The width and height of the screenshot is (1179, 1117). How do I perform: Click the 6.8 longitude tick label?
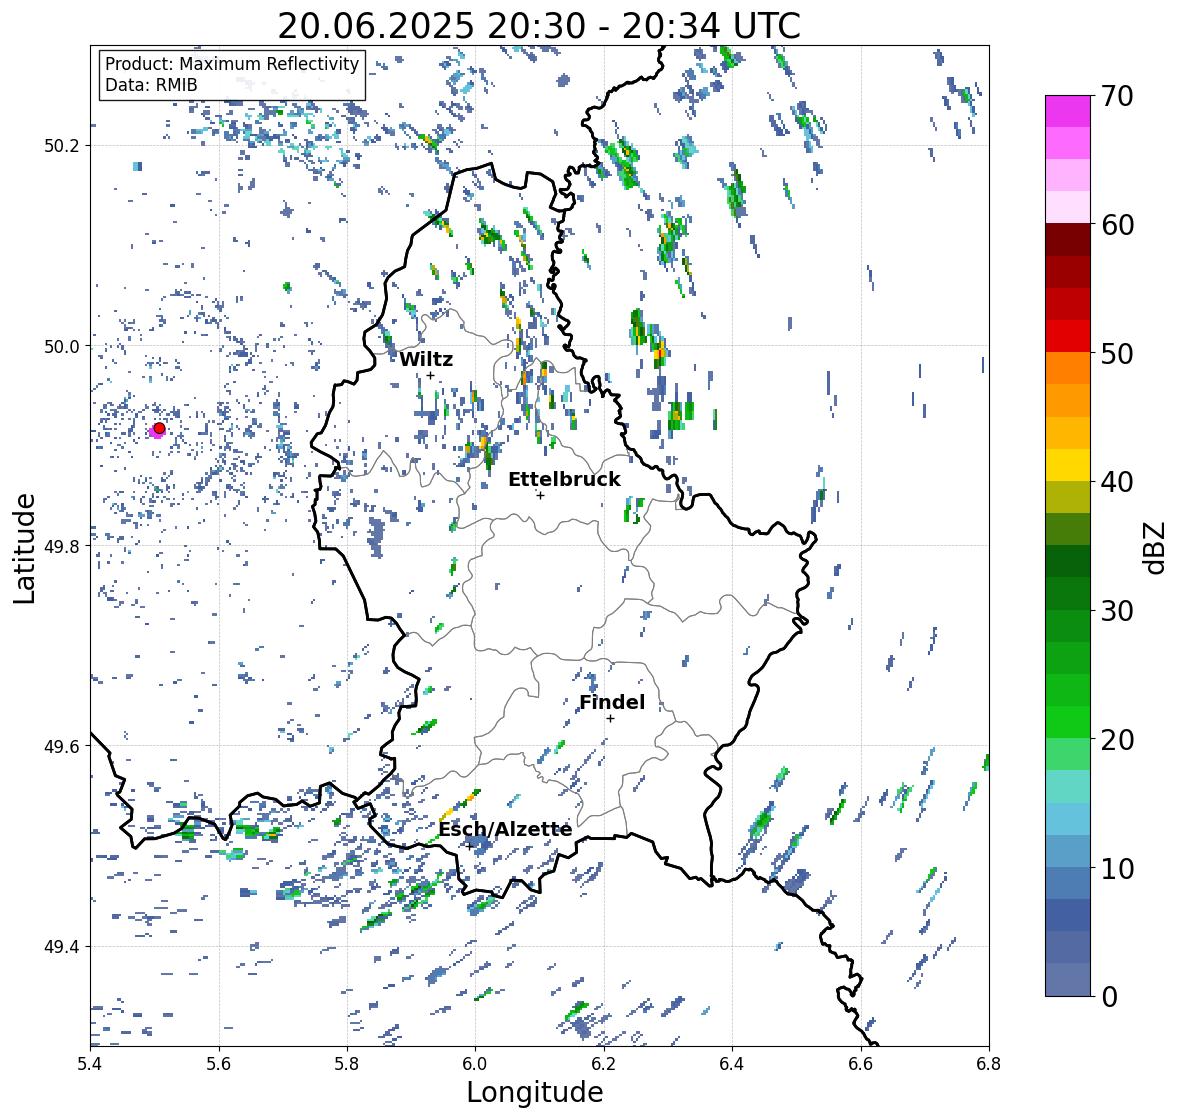[989, 1064]
